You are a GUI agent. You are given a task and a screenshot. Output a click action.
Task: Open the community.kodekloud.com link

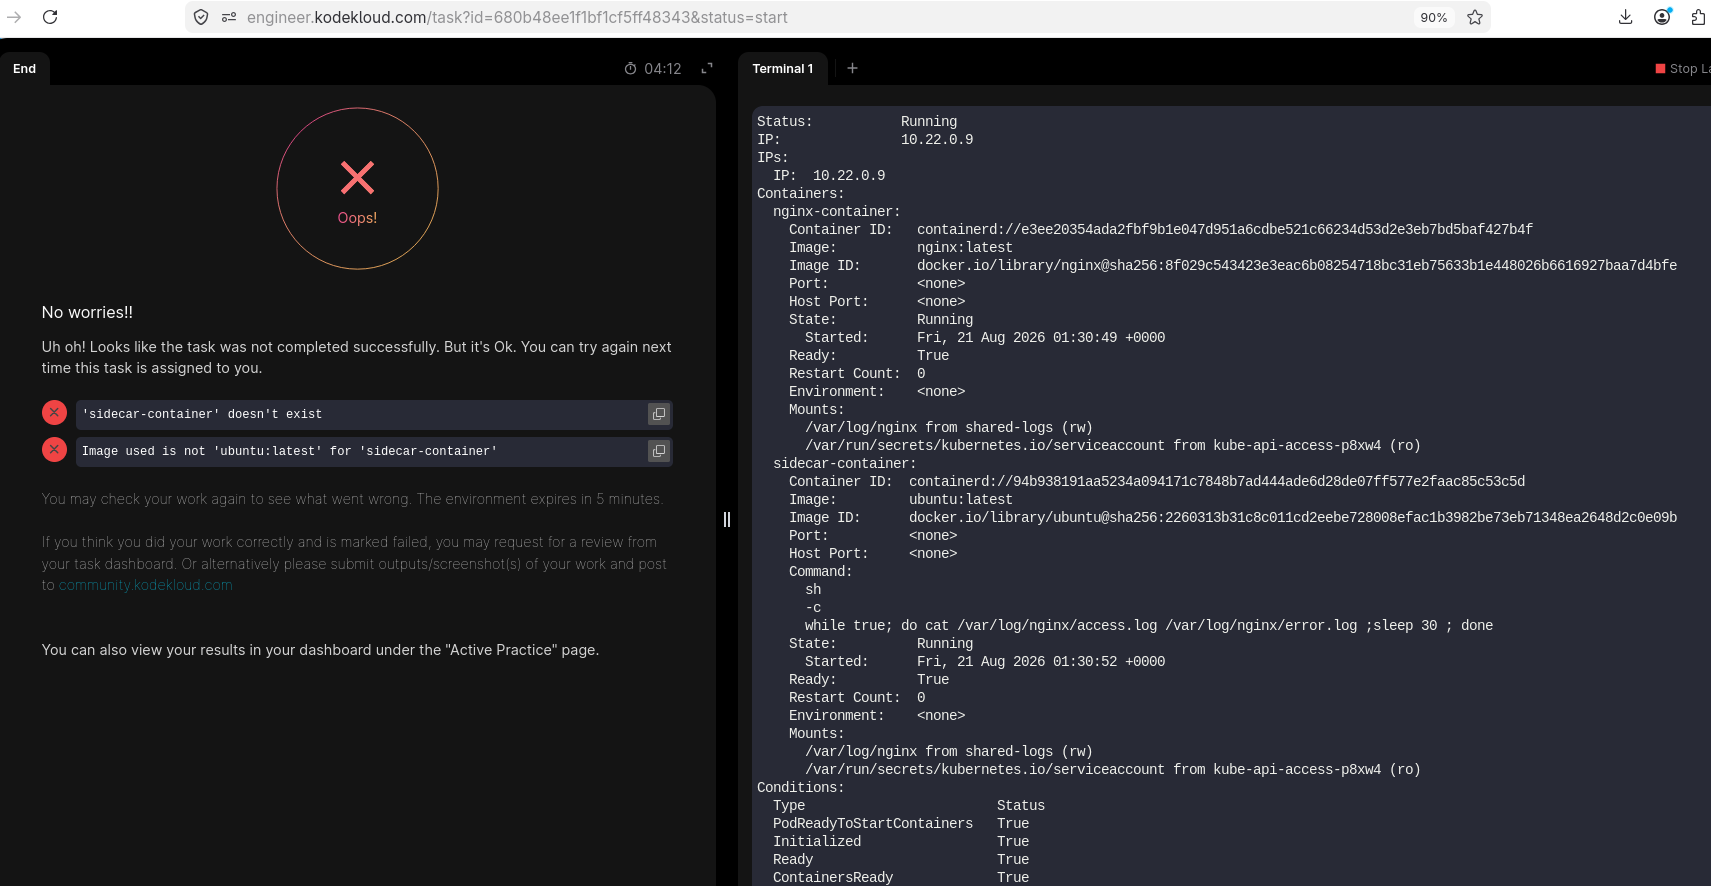145,585
